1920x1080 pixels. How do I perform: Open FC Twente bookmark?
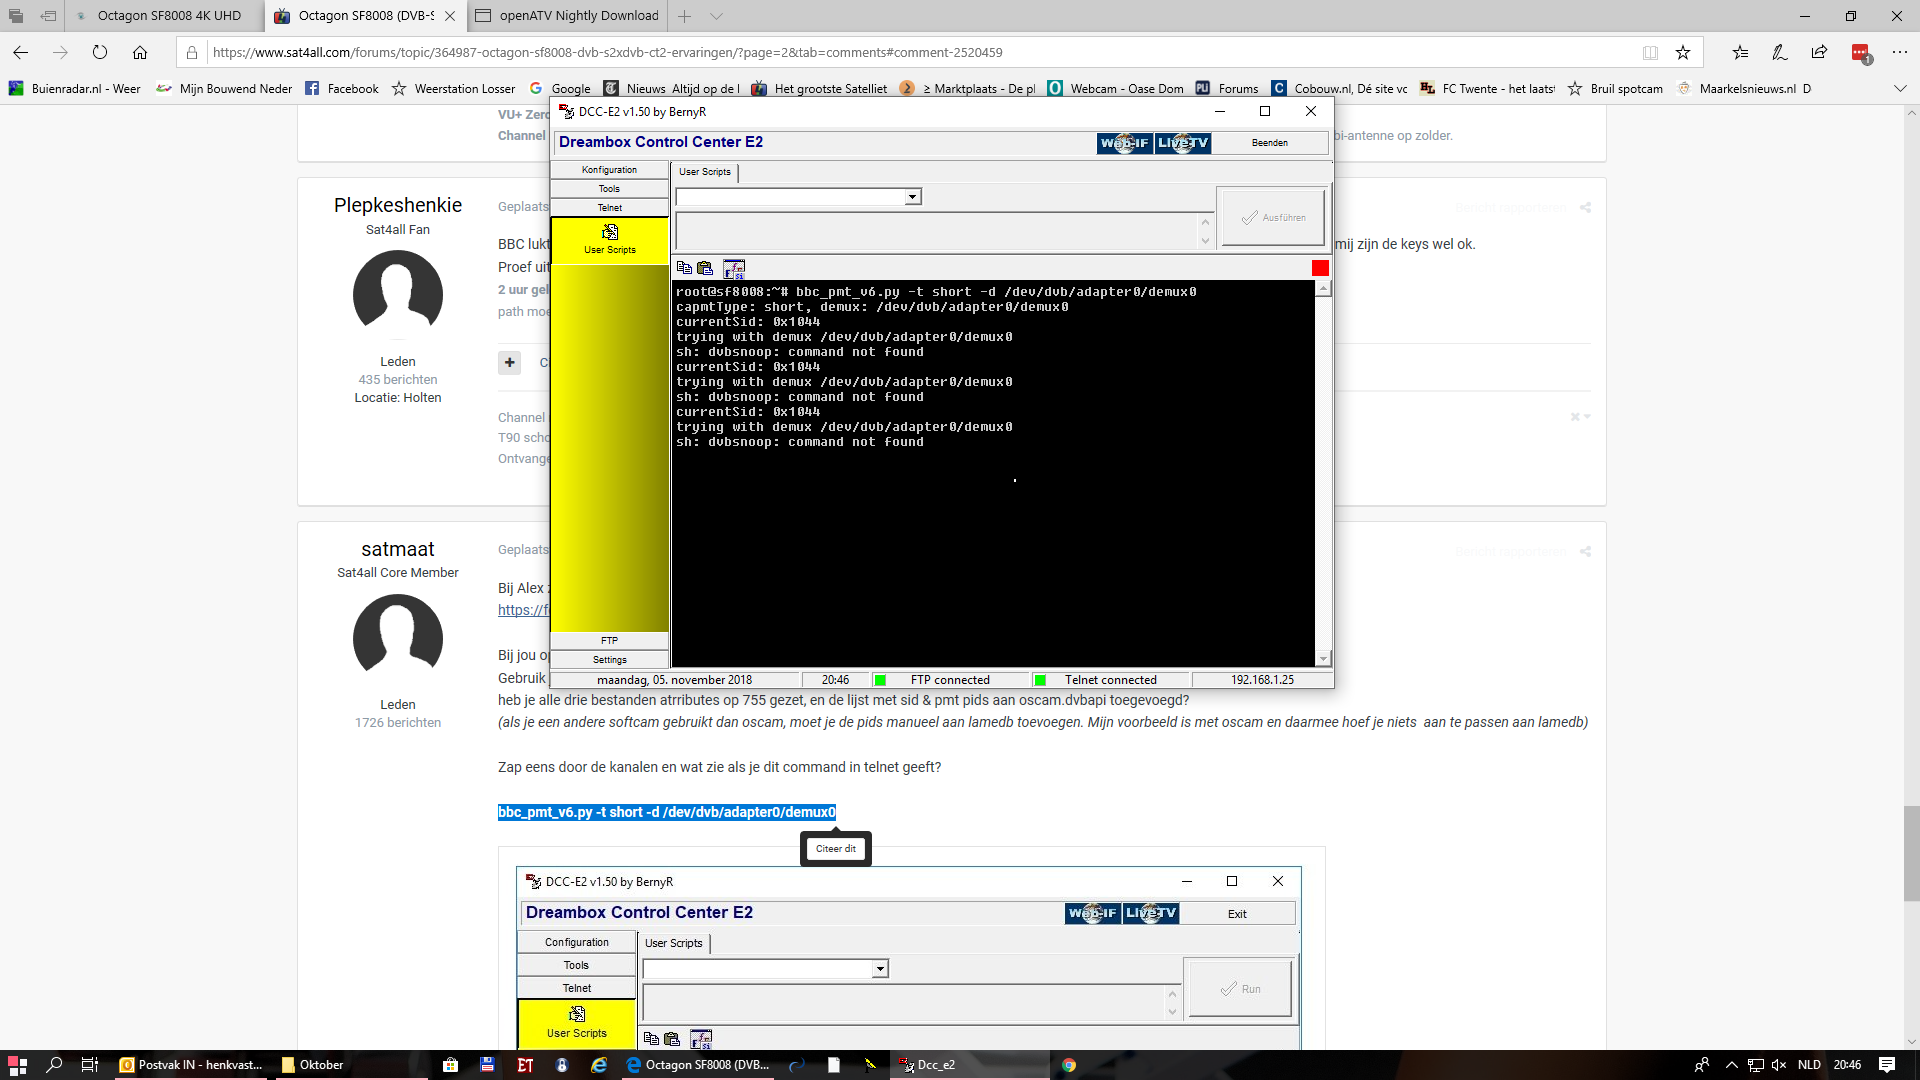(x=1488, y=89)
